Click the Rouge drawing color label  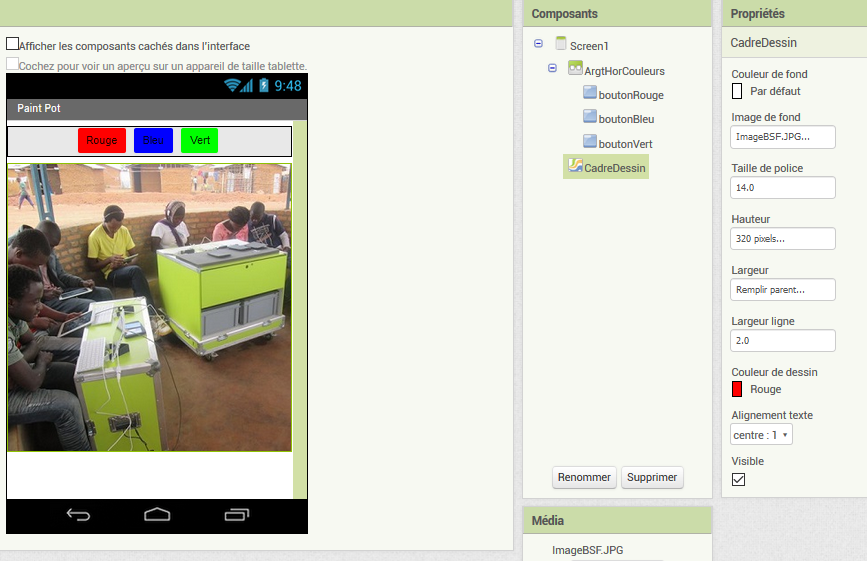point(765,389)
